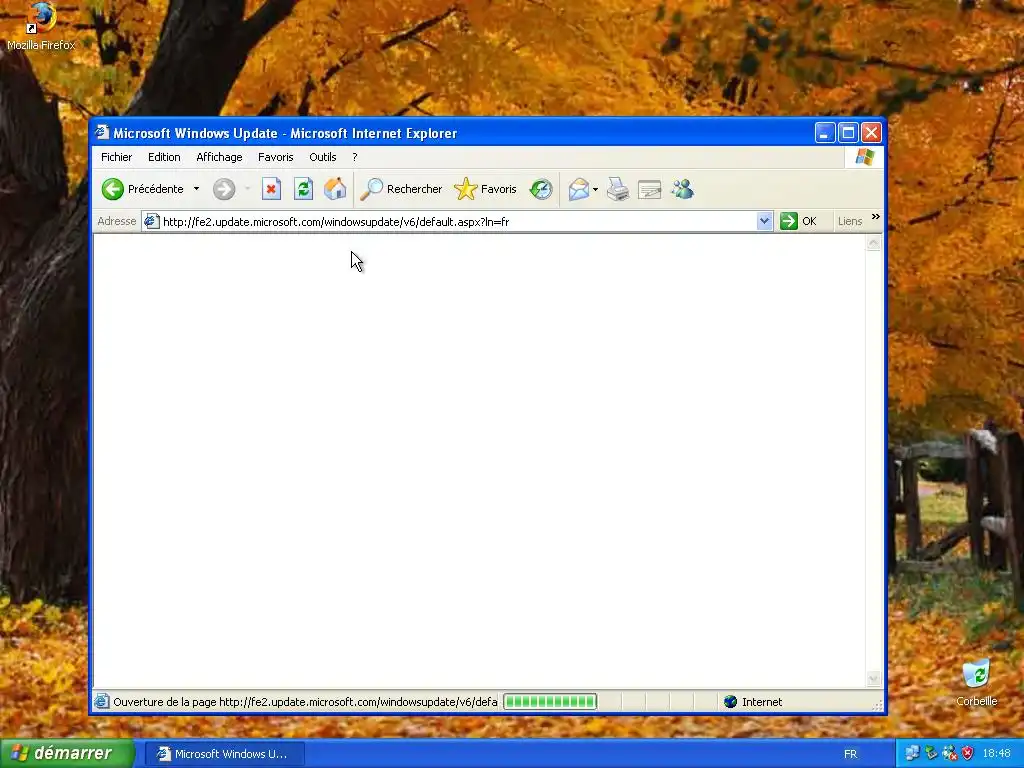Click the IE icon in title bar
Image resolution: width=1024 pixels, height=768 pixels.
pyautogui.click(x=102, y=133)
